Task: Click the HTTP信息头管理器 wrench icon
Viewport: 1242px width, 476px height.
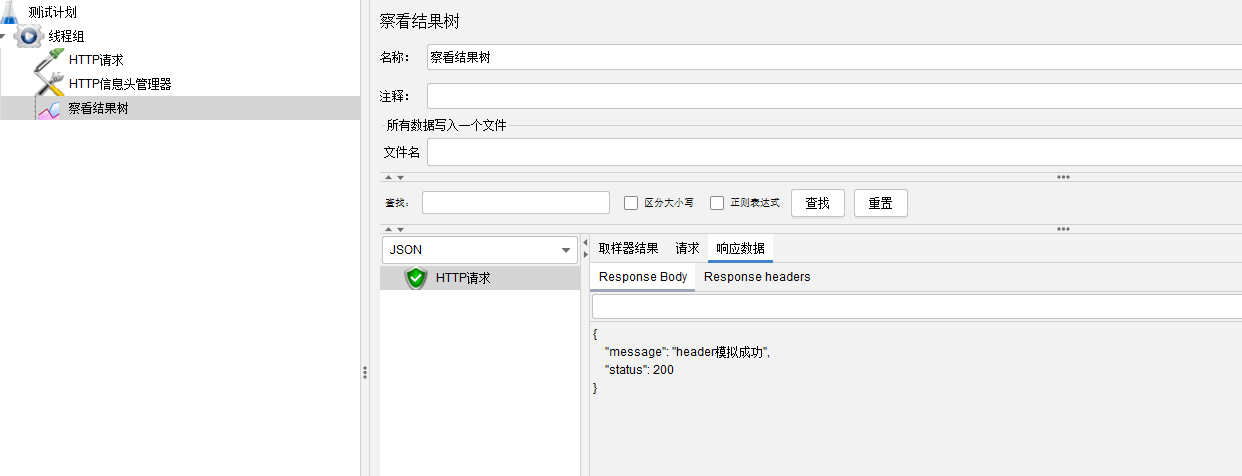Action: pos(49,84)
